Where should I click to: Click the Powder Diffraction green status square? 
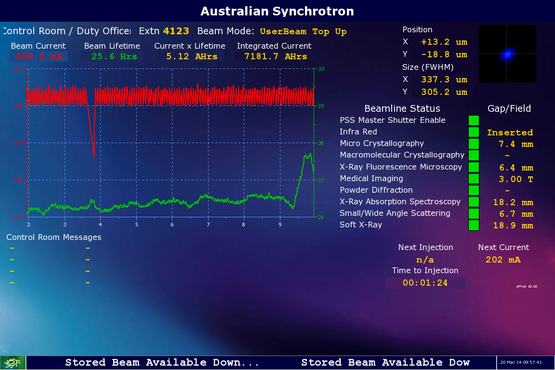click(474, 190)
